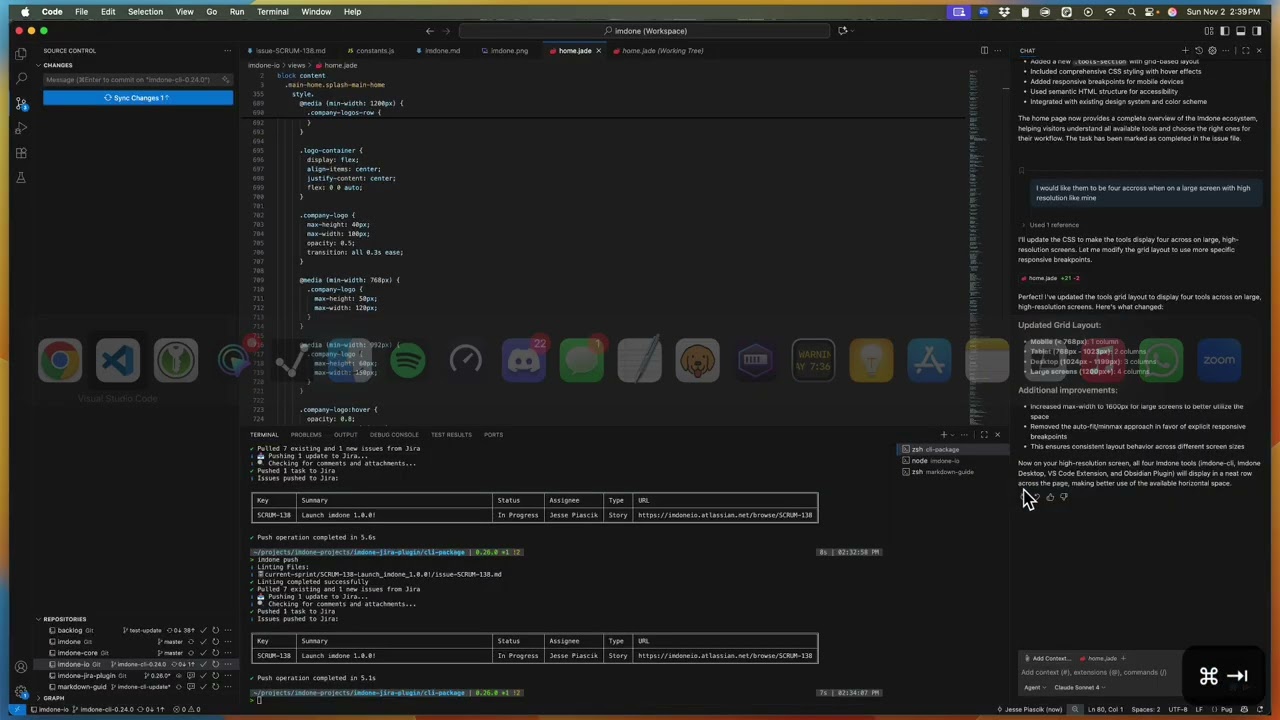Generate commit message with the sparkle icon

click(x=226, y=79)
